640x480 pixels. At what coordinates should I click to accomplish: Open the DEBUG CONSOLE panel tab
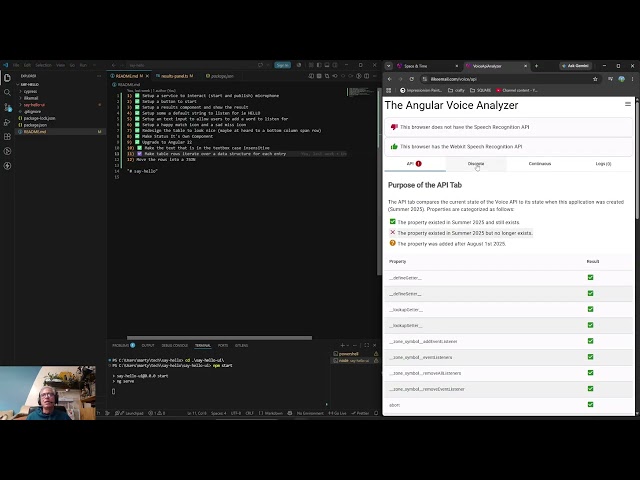pyautogui.click(x=175, y=345)
